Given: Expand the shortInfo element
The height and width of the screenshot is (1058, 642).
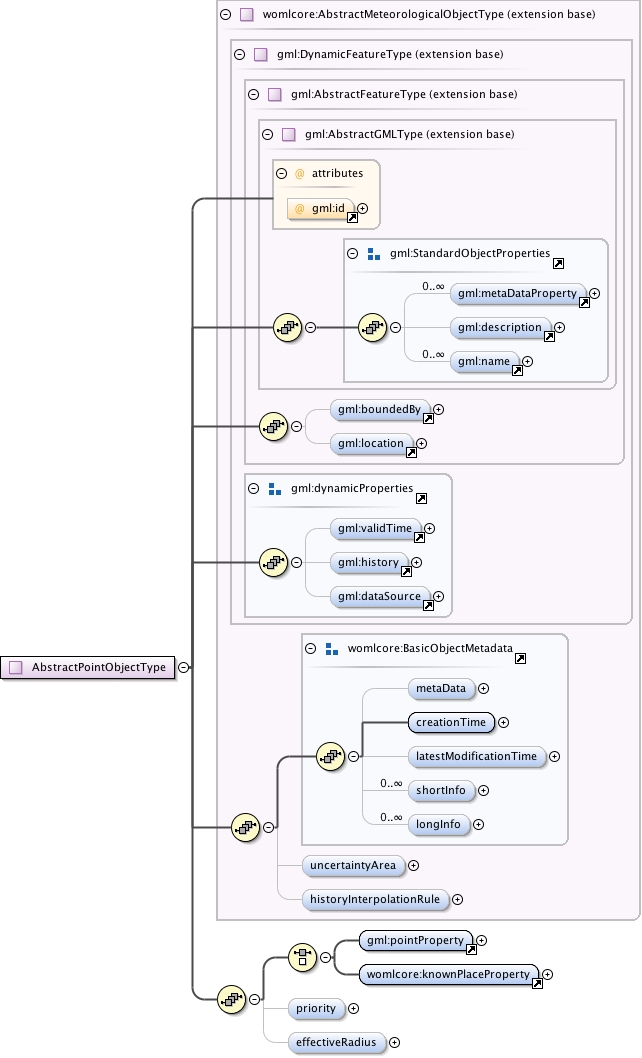Looking at the screenshot, I should click(x=483, y=791).
